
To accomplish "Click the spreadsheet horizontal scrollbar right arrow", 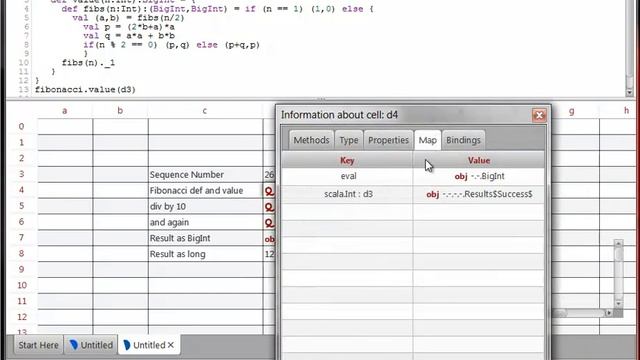I will tap(609, 313).
